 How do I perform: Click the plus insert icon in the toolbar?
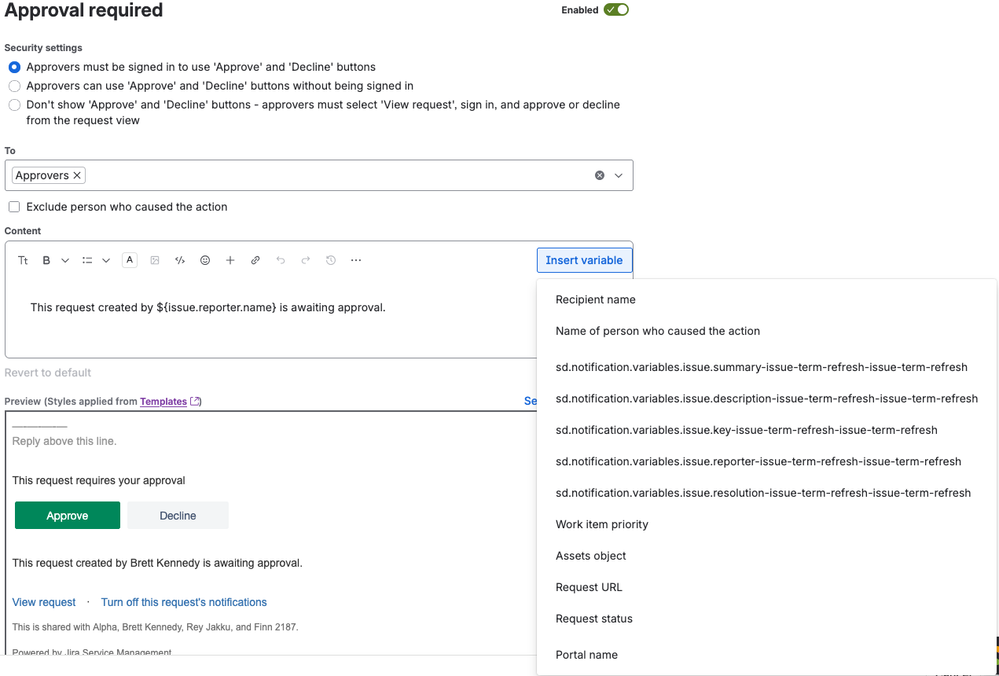229,260
